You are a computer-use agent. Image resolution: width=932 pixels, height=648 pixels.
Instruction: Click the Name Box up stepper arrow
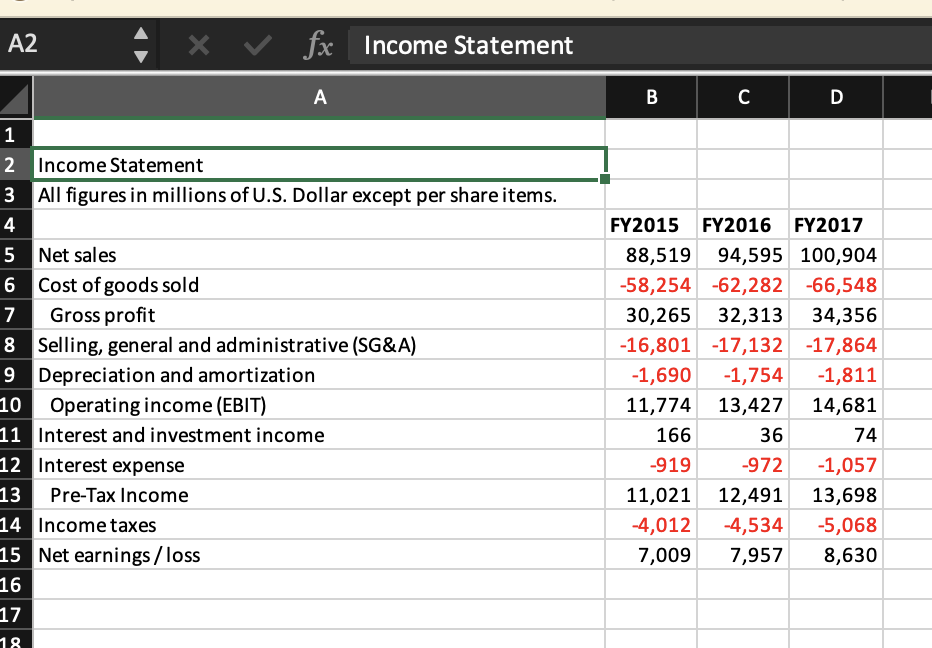point(140,36)
